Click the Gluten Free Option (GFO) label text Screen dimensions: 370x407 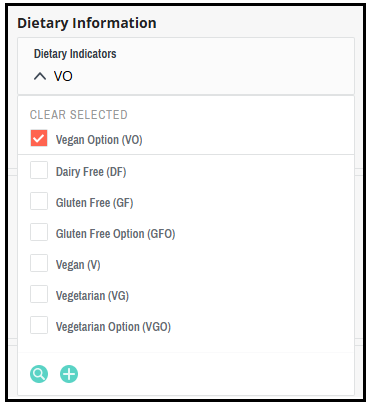point(115,234)
